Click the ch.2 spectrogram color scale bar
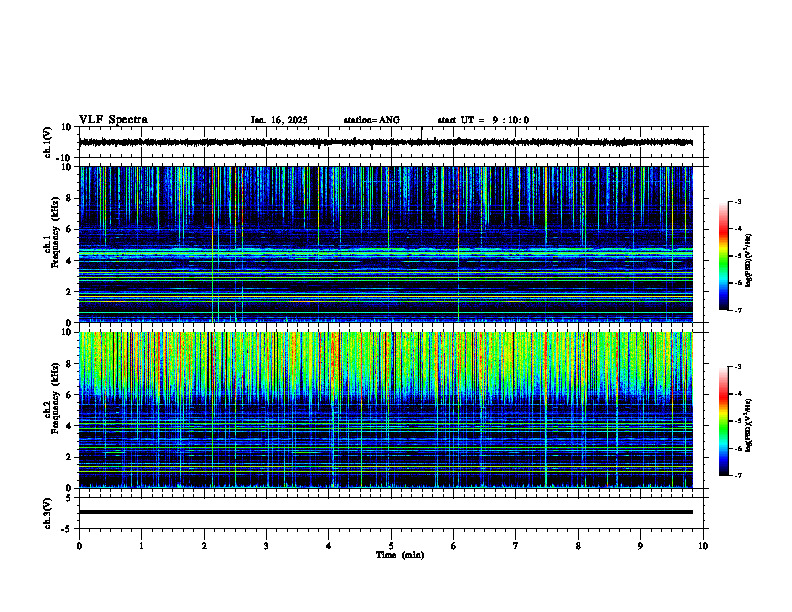The image size is (792, 612). (x=724, y=421)
